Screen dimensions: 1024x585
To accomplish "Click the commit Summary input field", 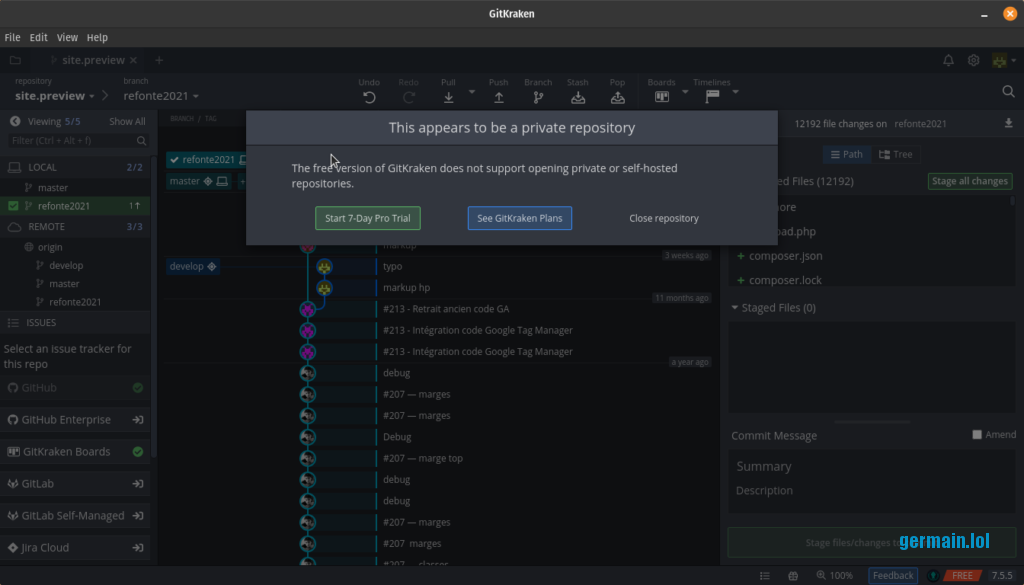I will (x=868, y=466).
